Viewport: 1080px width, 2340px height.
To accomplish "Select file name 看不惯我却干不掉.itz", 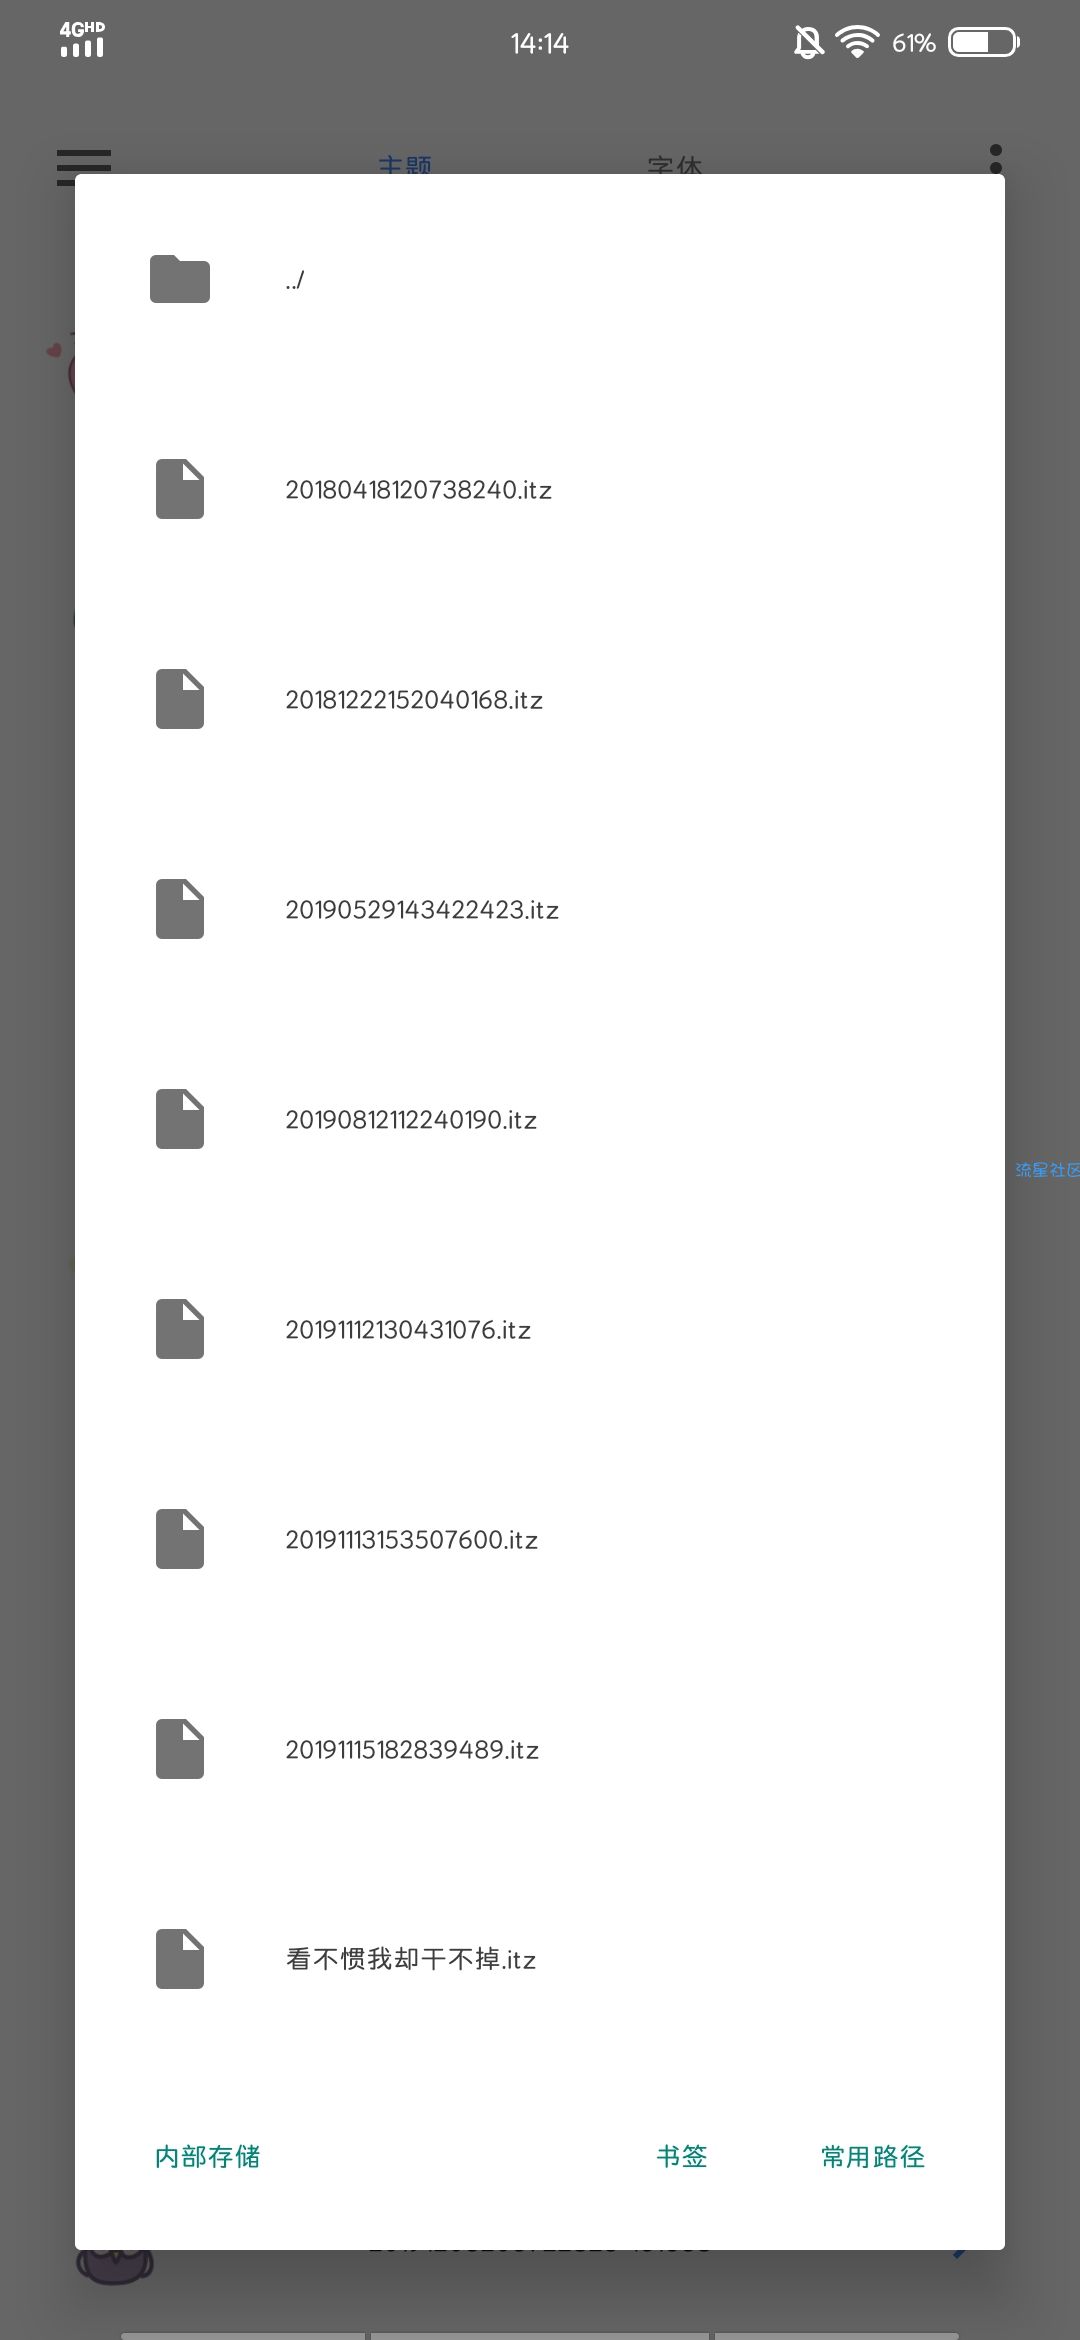I will pos(411,1959).
